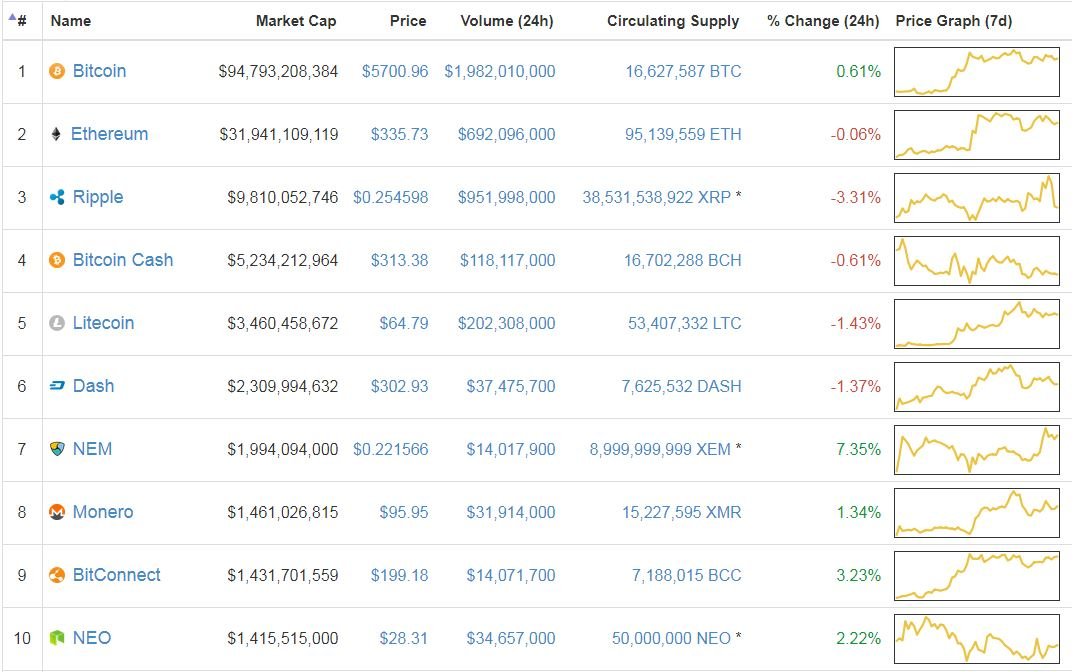Click the BitConnect logo icon

pos(57,575)
